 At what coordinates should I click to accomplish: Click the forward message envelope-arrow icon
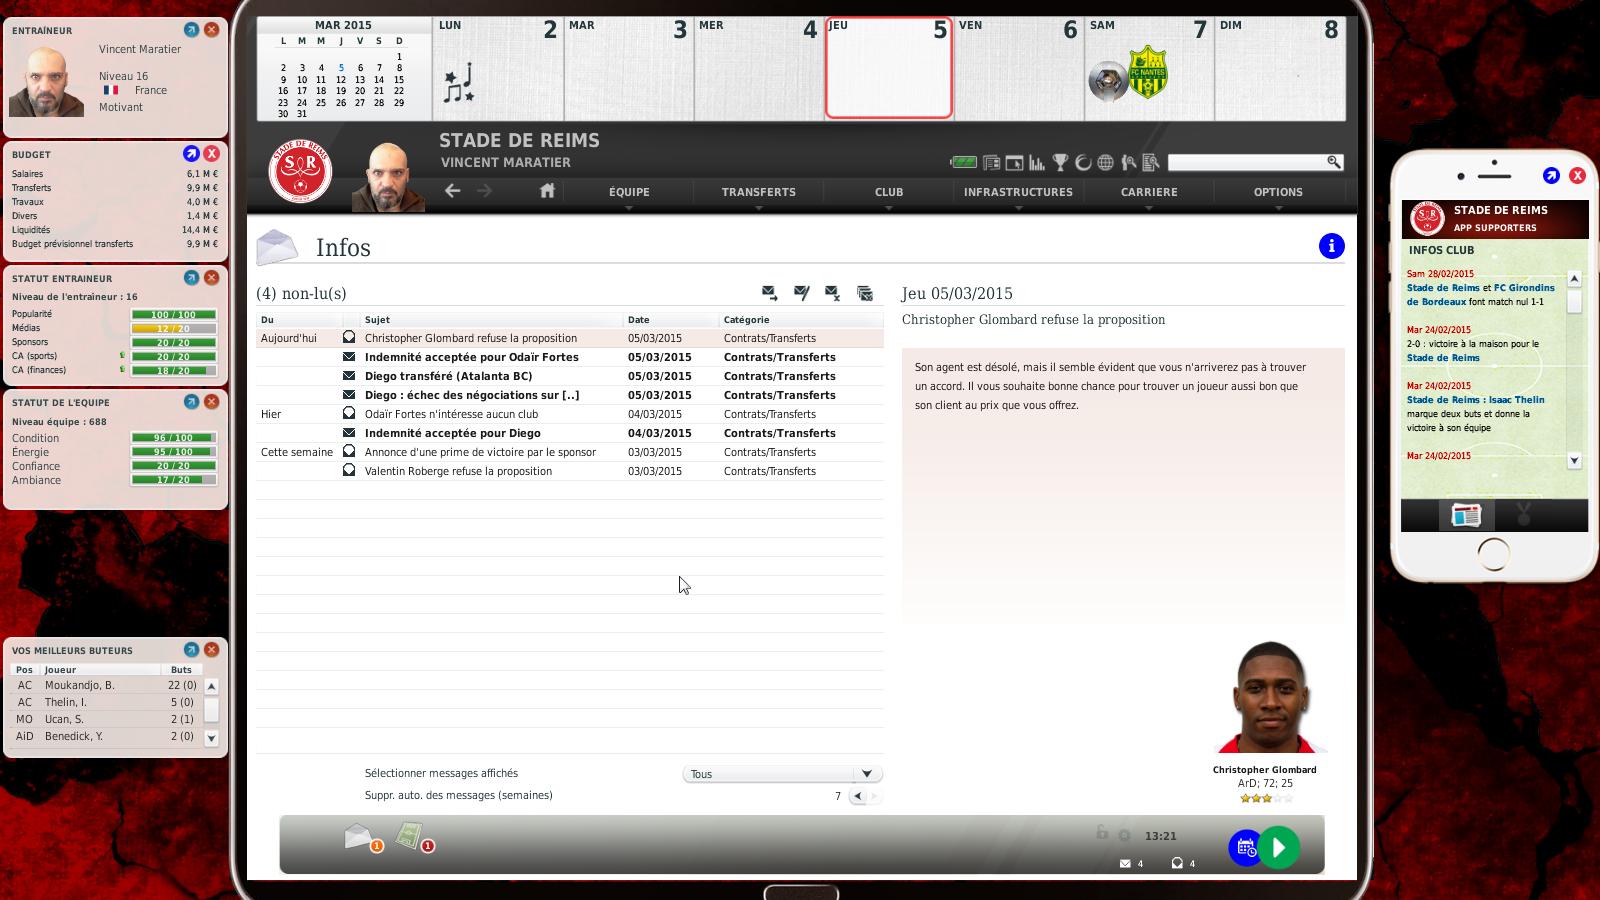click(x=769, y=293)
